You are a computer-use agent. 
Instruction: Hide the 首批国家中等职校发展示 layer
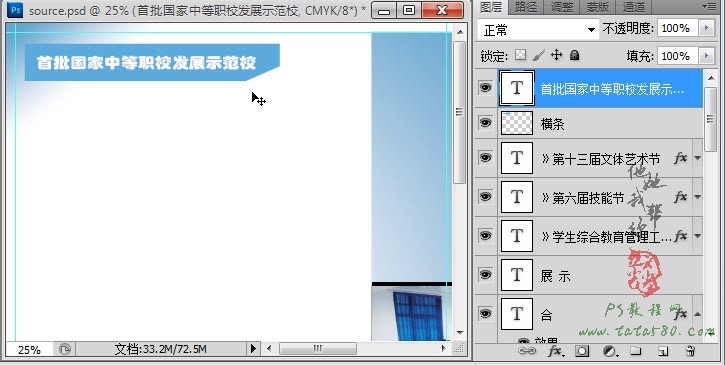click(x=485, y=87)
